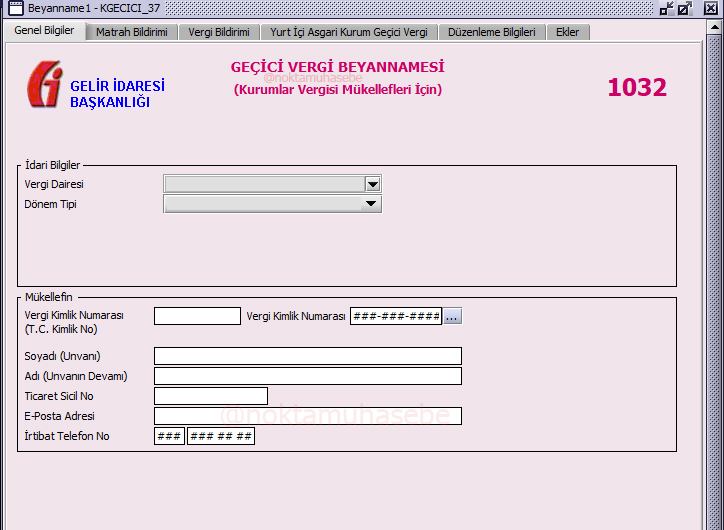Screen dimensions: 724x530
Task: Open the Matrah Bildirimi tab
Action: [x=132, y=32]
